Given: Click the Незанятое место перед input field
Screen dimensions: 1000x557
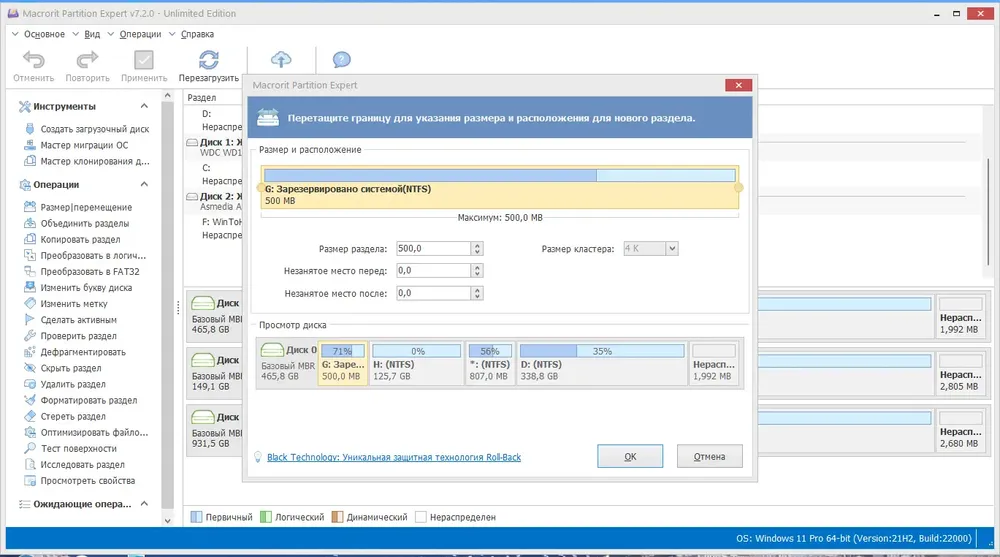Looking at the screenshot, I should click(434, 271).
